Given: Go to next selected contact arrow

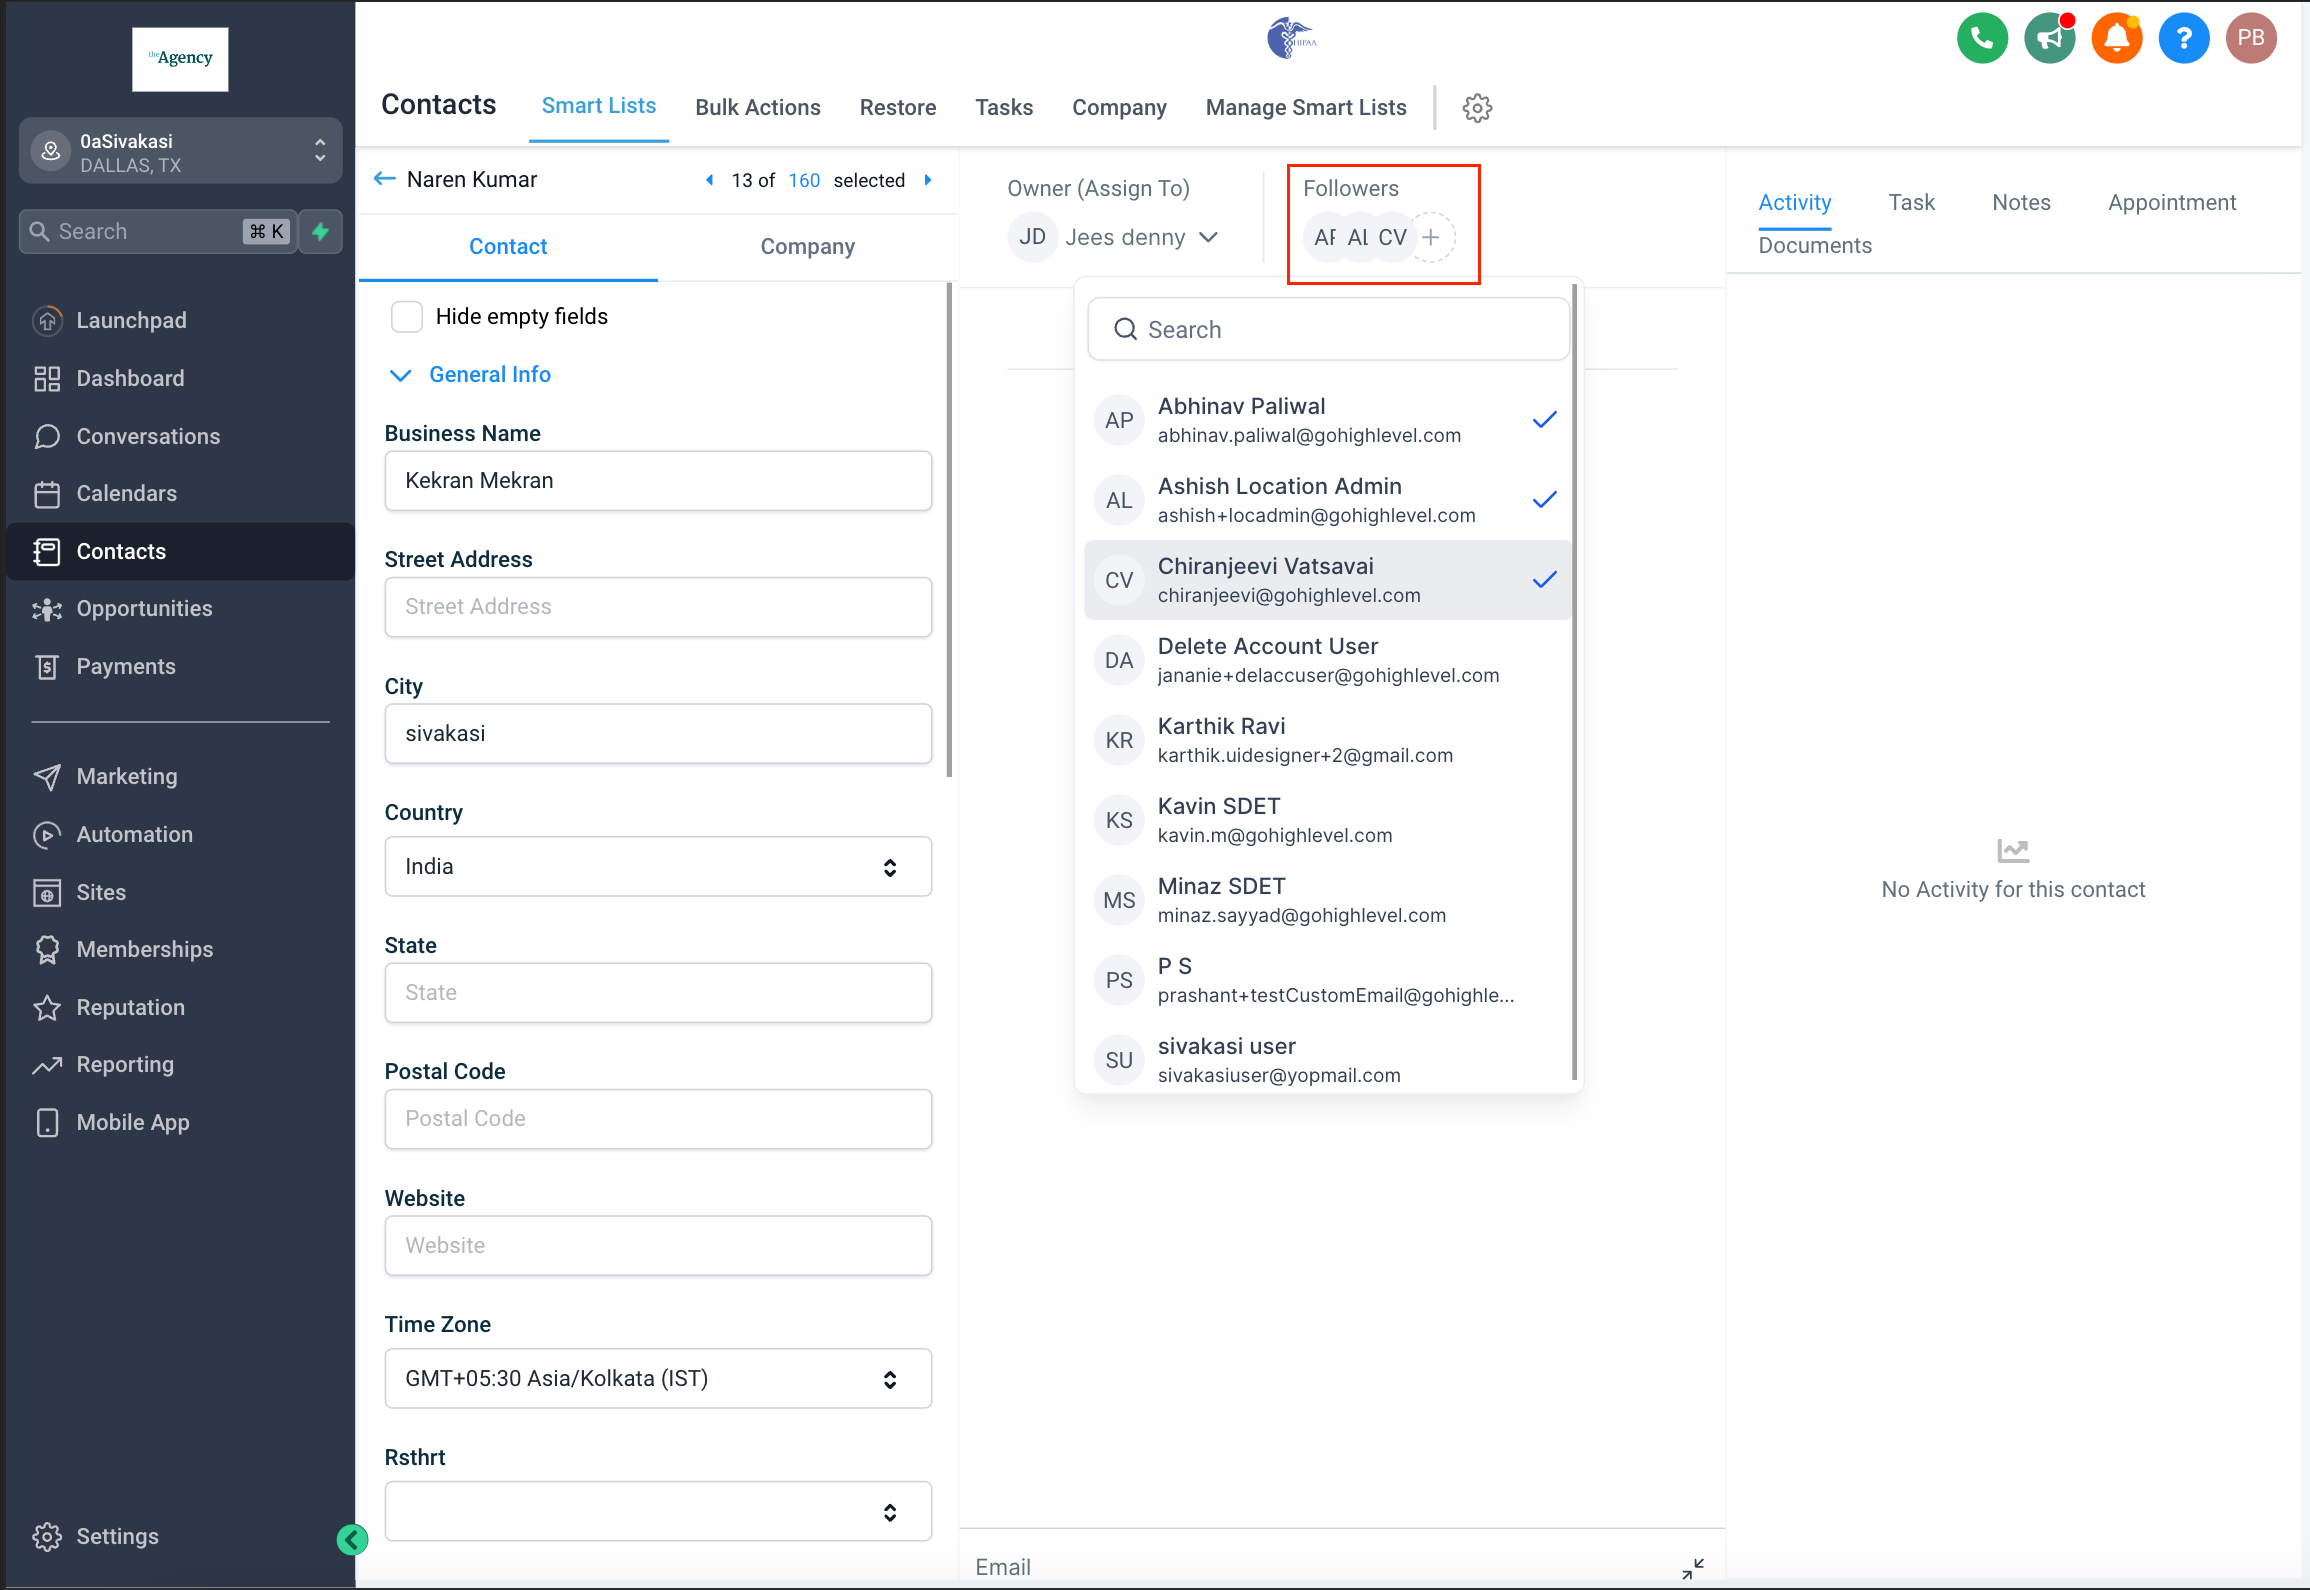Looking at the screenshot, I should [928, 180].
